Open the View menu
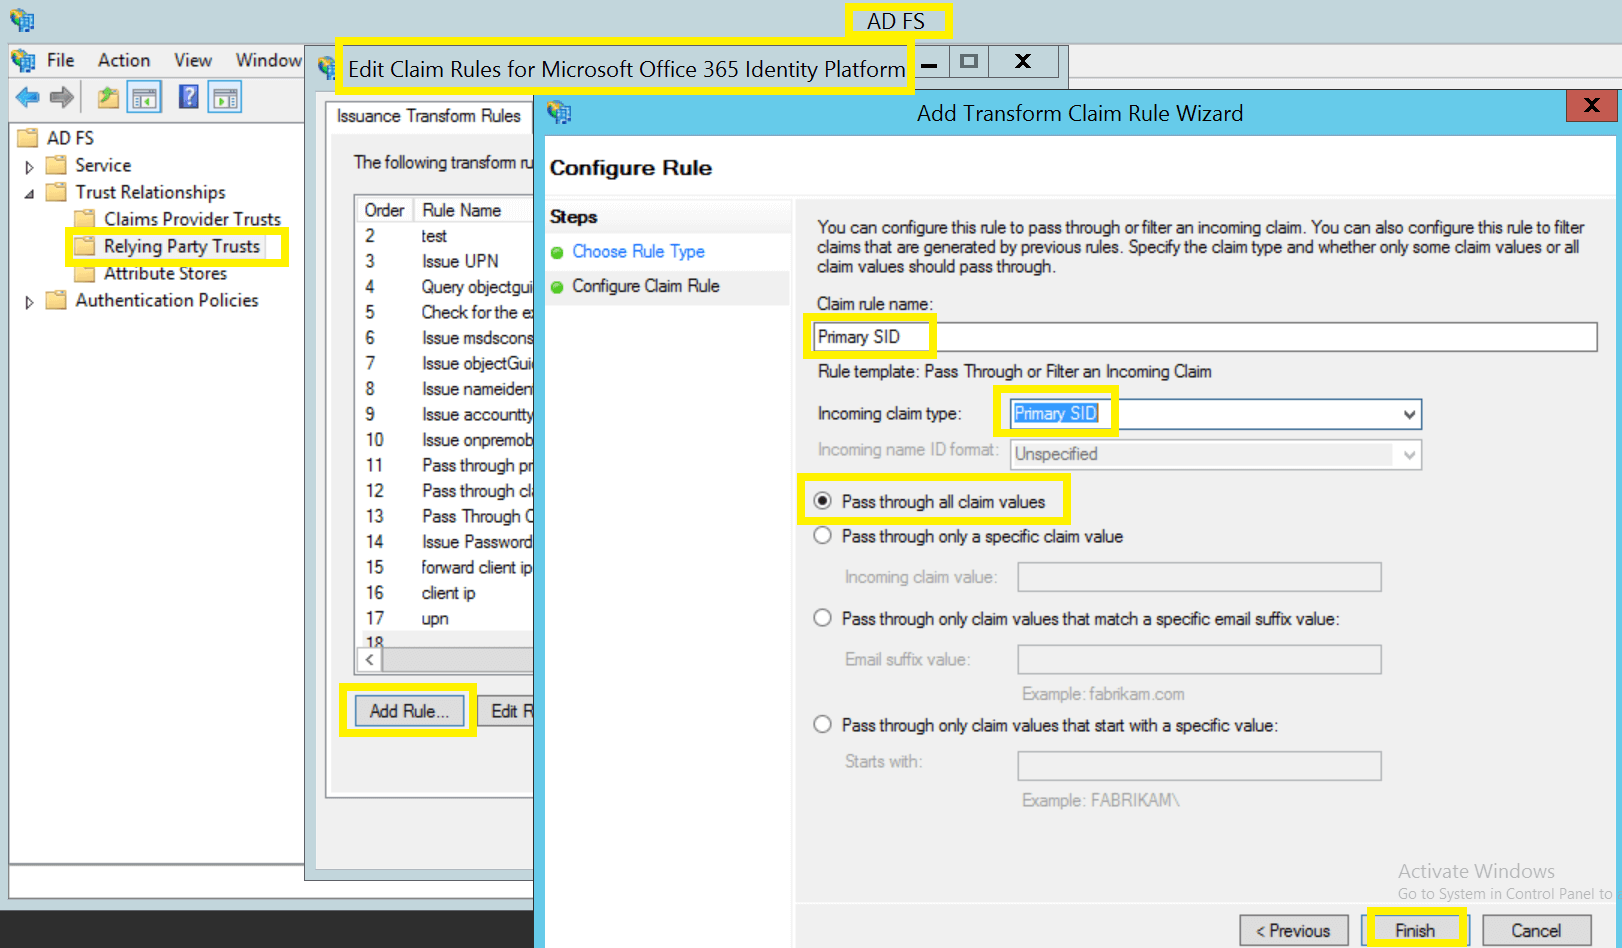 (x=193, y=60)
